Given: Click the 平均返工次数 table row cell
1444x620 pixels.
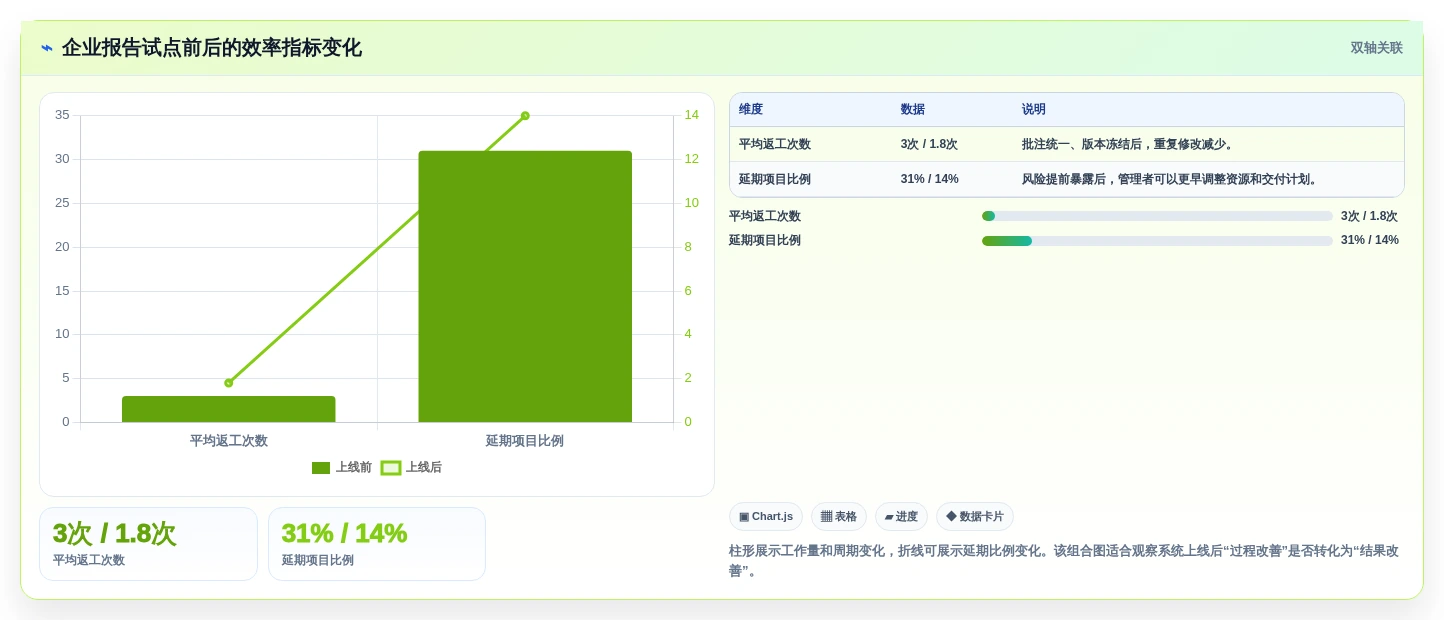Looking at the screenshot, I should (x=775, y=144).
